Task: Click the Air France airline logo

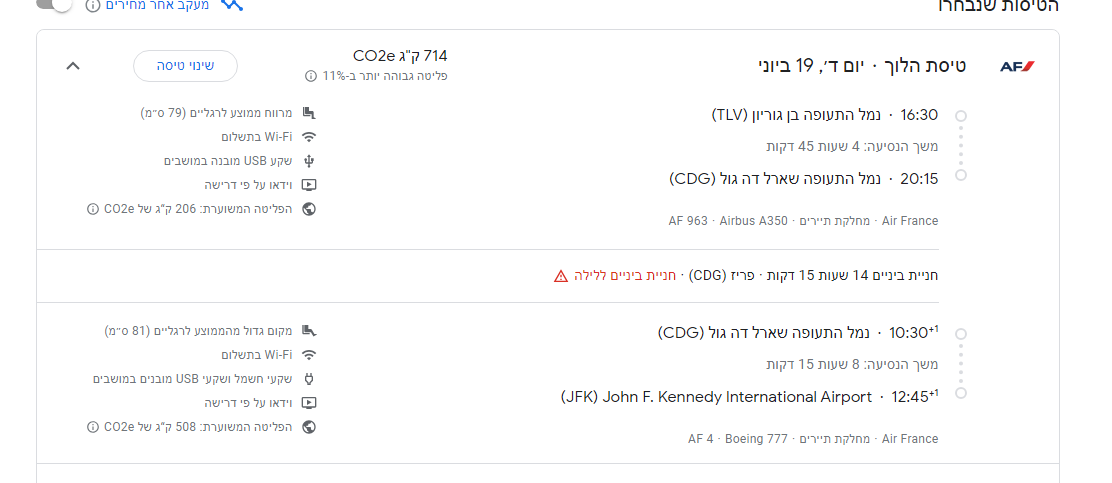Action: (1017, 67)
